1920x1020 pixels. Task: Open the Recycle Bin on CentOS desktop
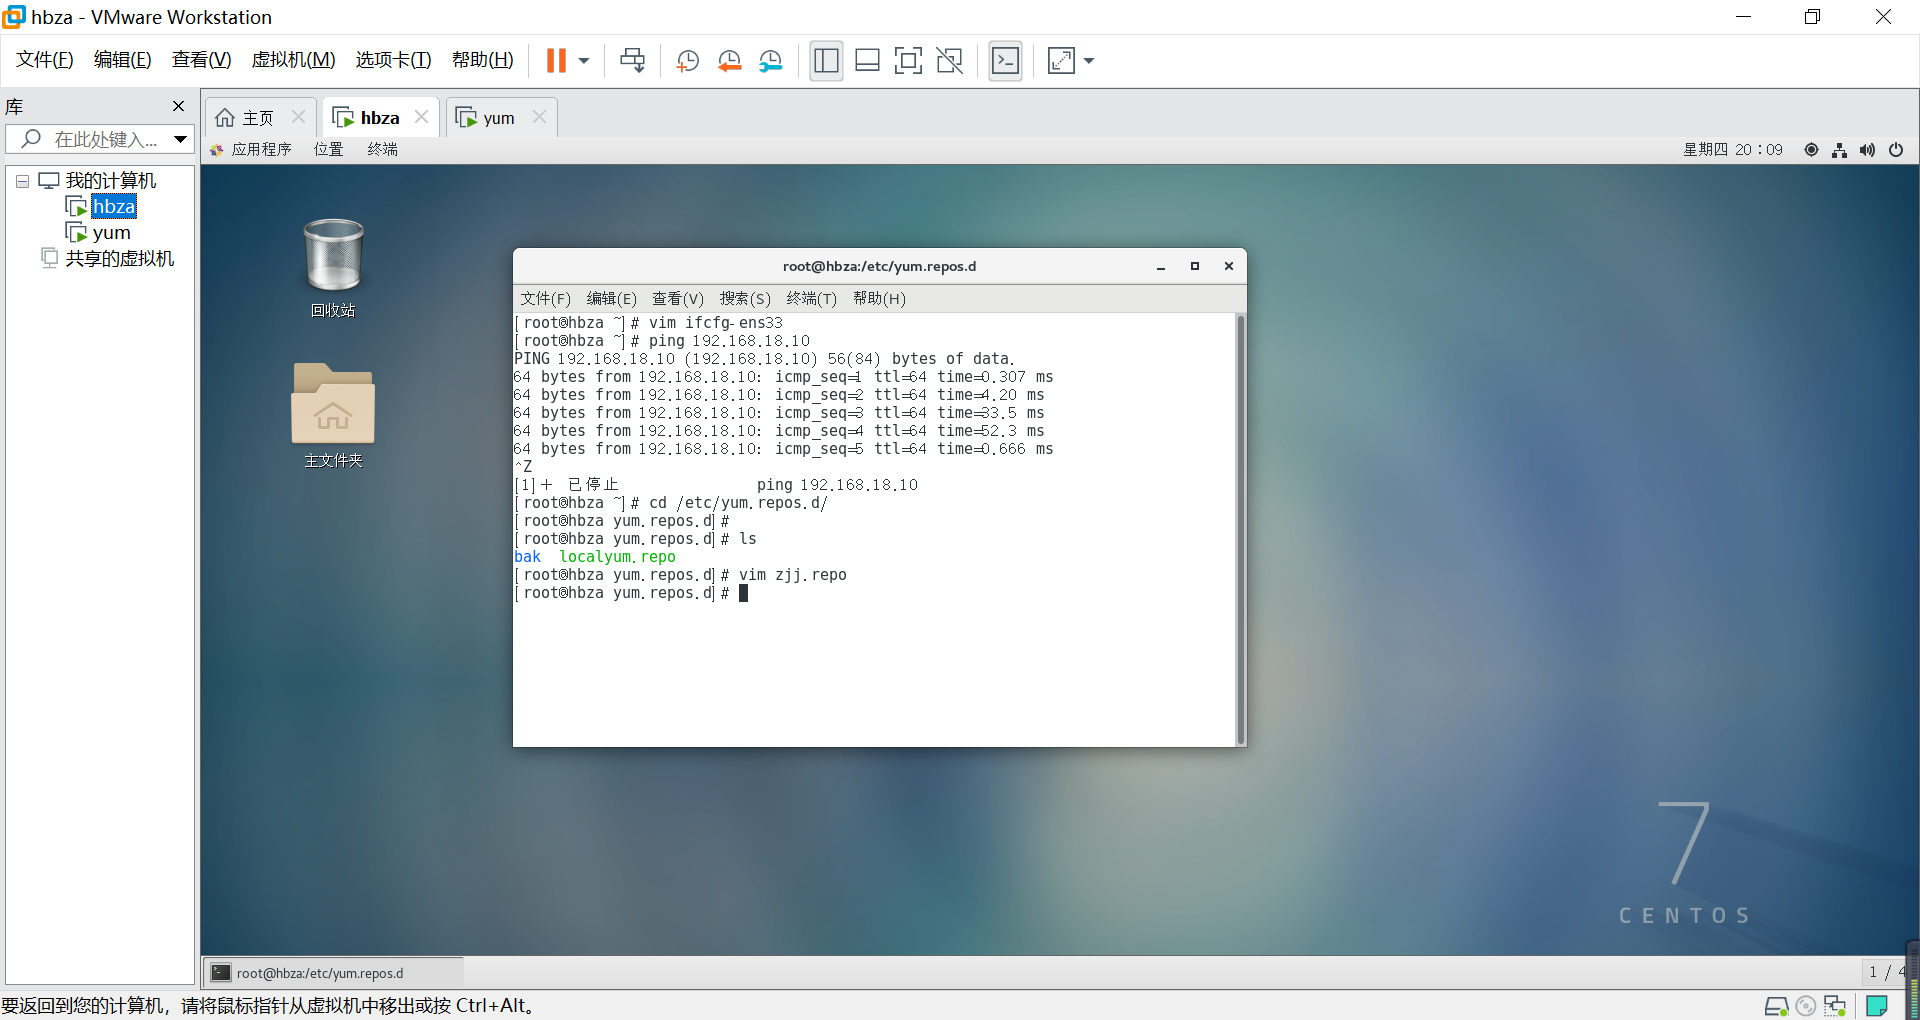point(333,257)
